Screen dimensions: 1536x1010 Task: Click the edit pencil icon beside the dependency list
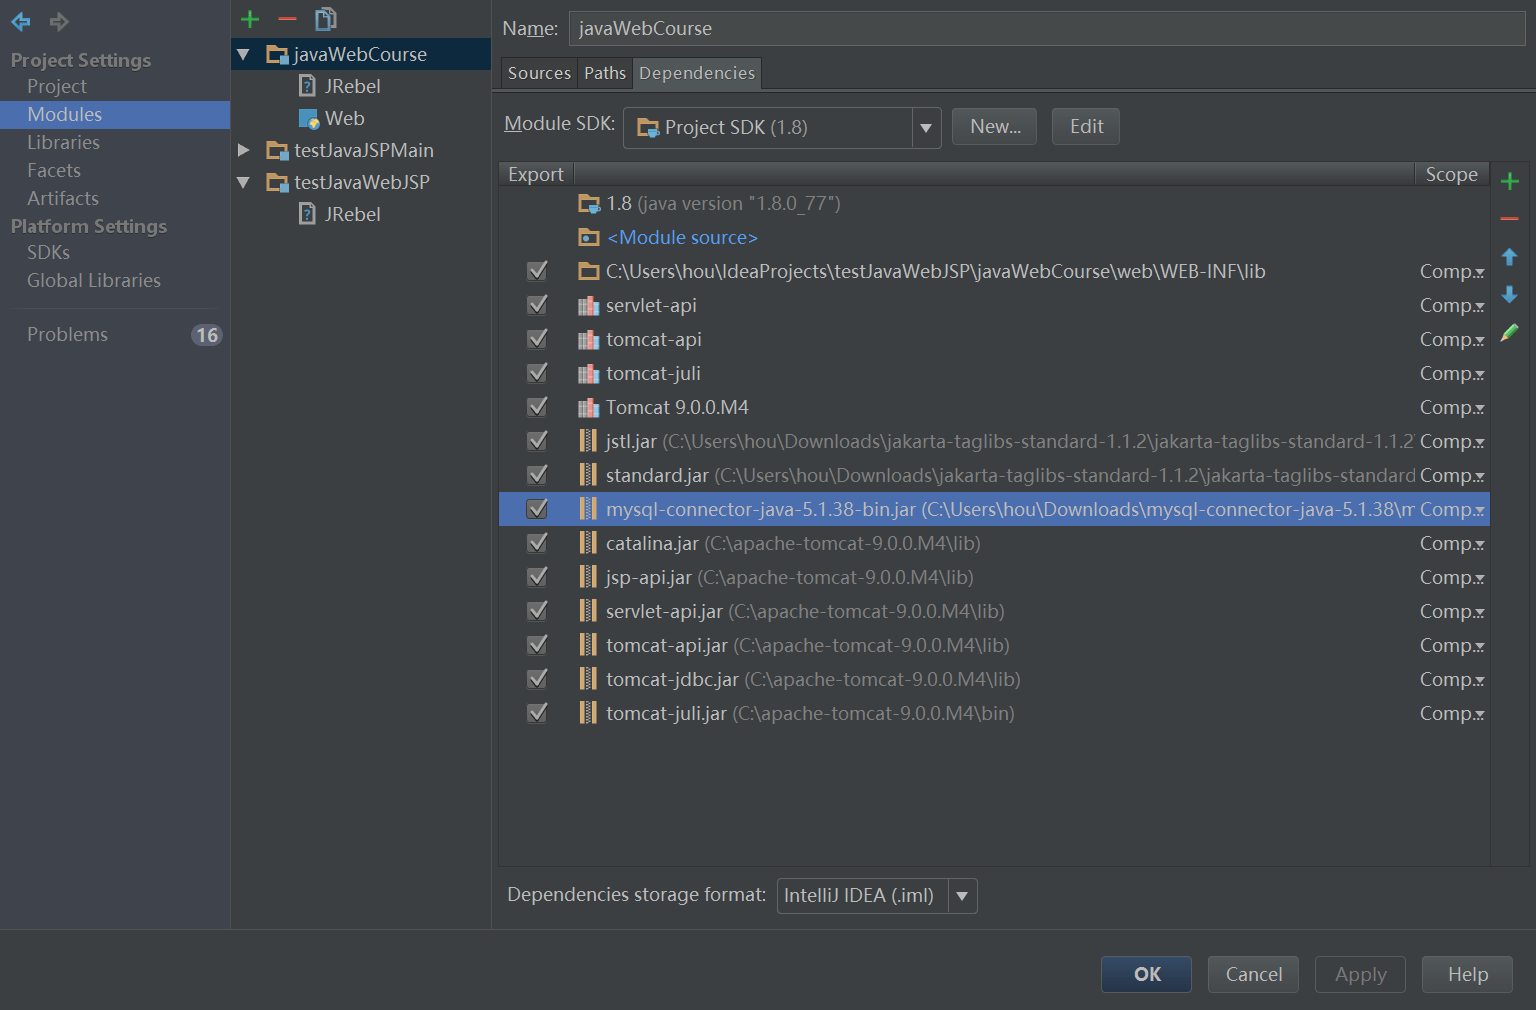[x=1510, y=332]
